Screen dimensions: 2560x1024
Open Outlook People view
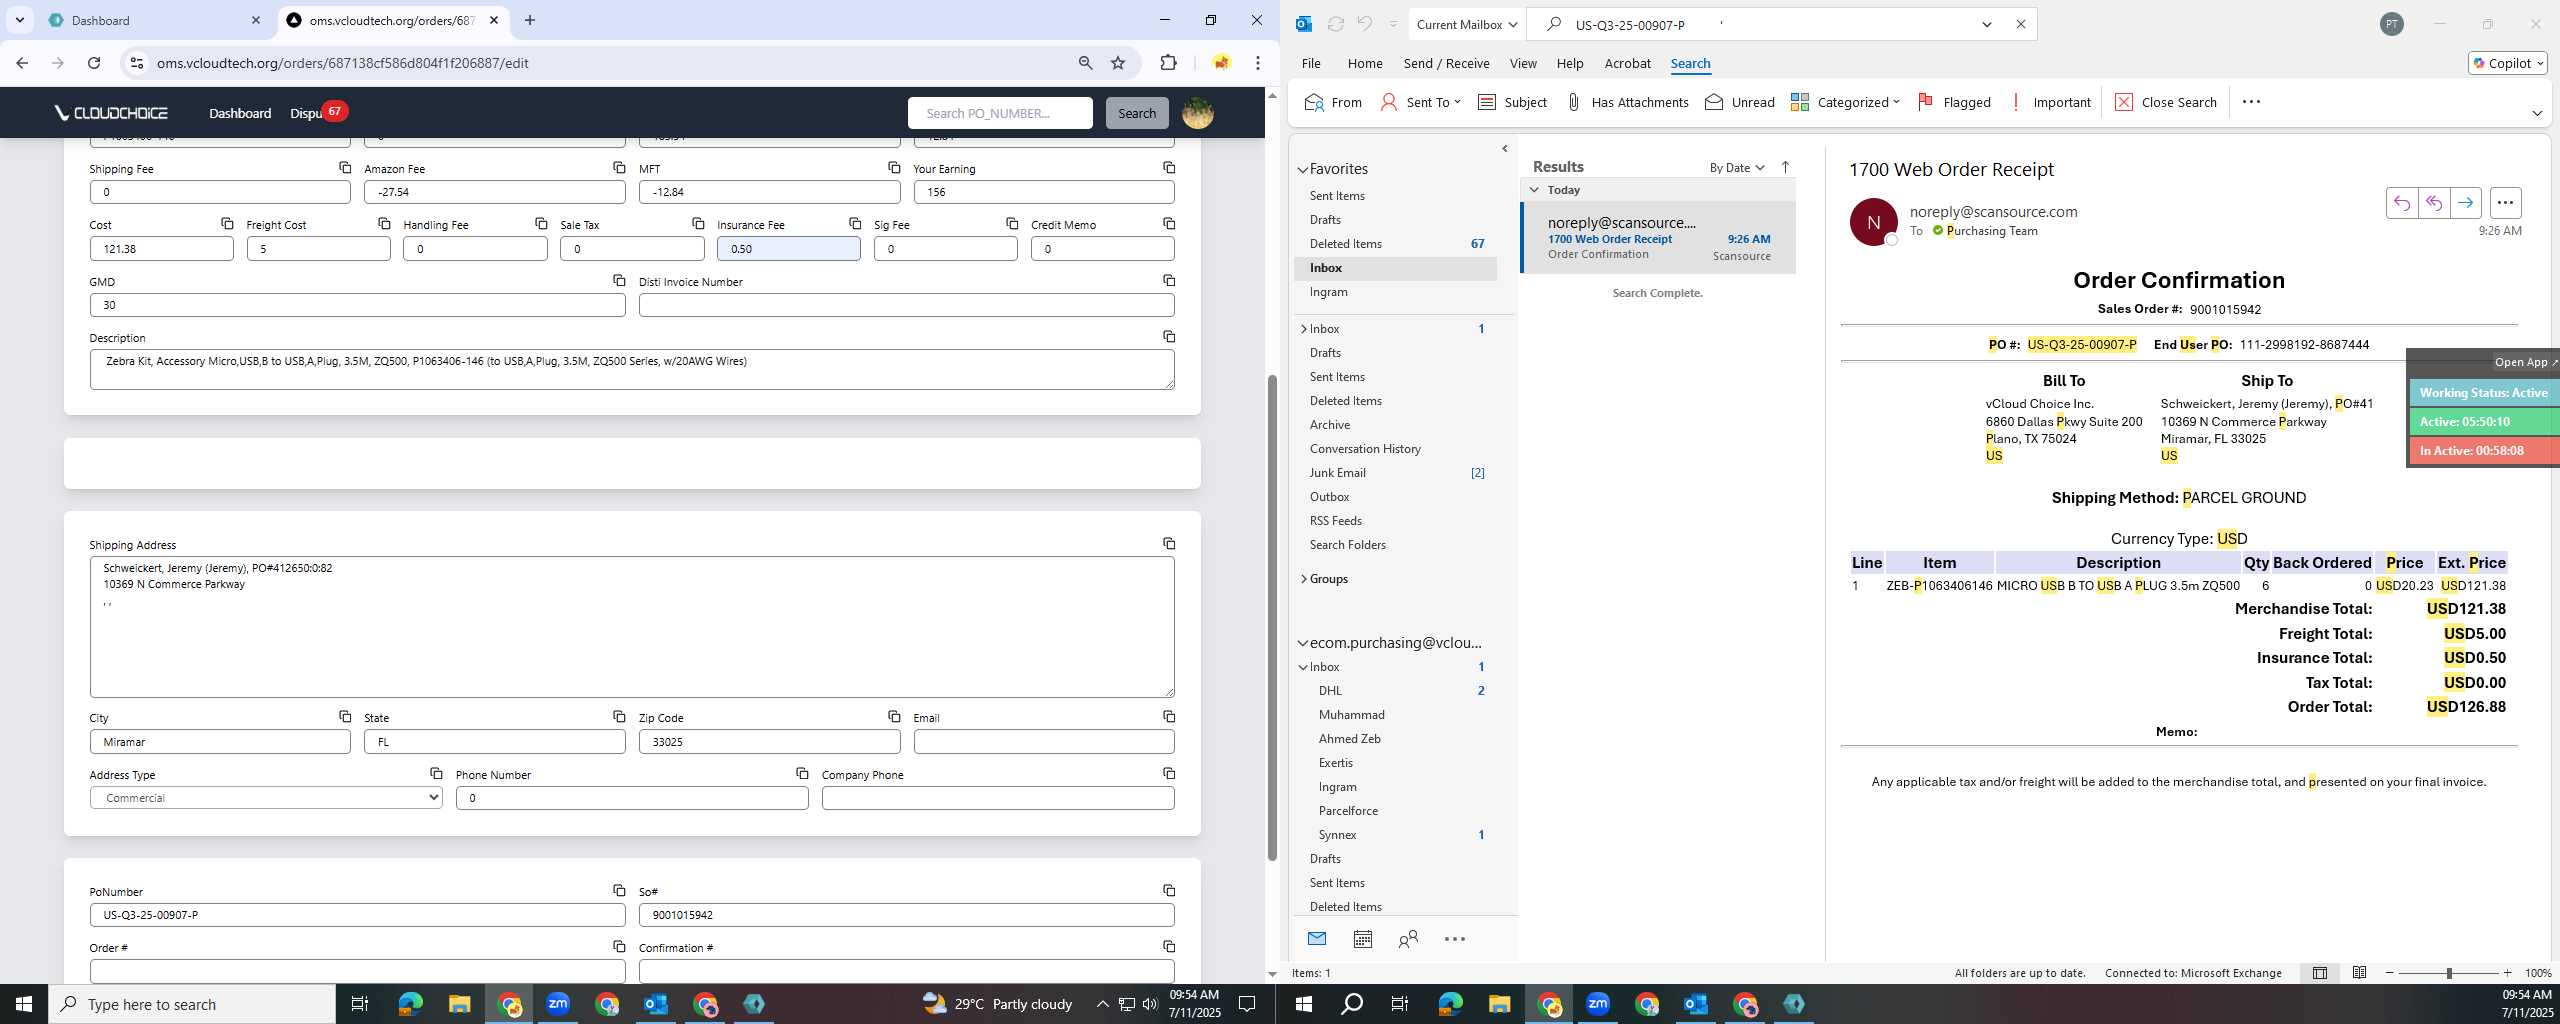(1408, 939)
